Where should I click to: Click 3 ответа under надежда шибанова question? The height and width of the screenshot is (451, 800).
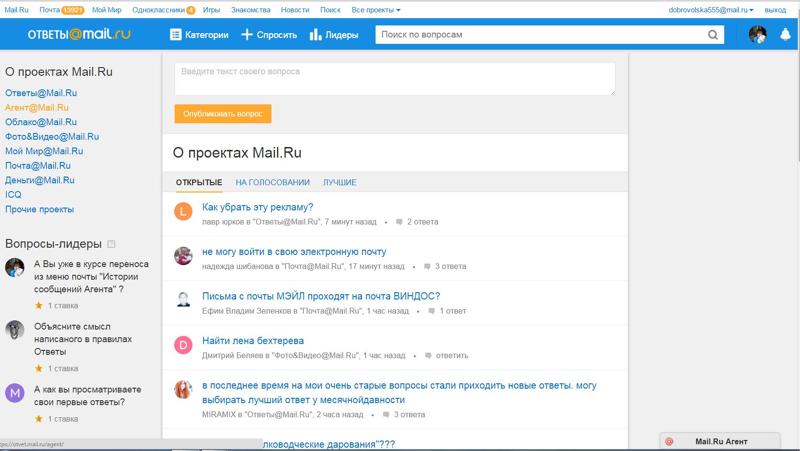(x=451, y=266)
